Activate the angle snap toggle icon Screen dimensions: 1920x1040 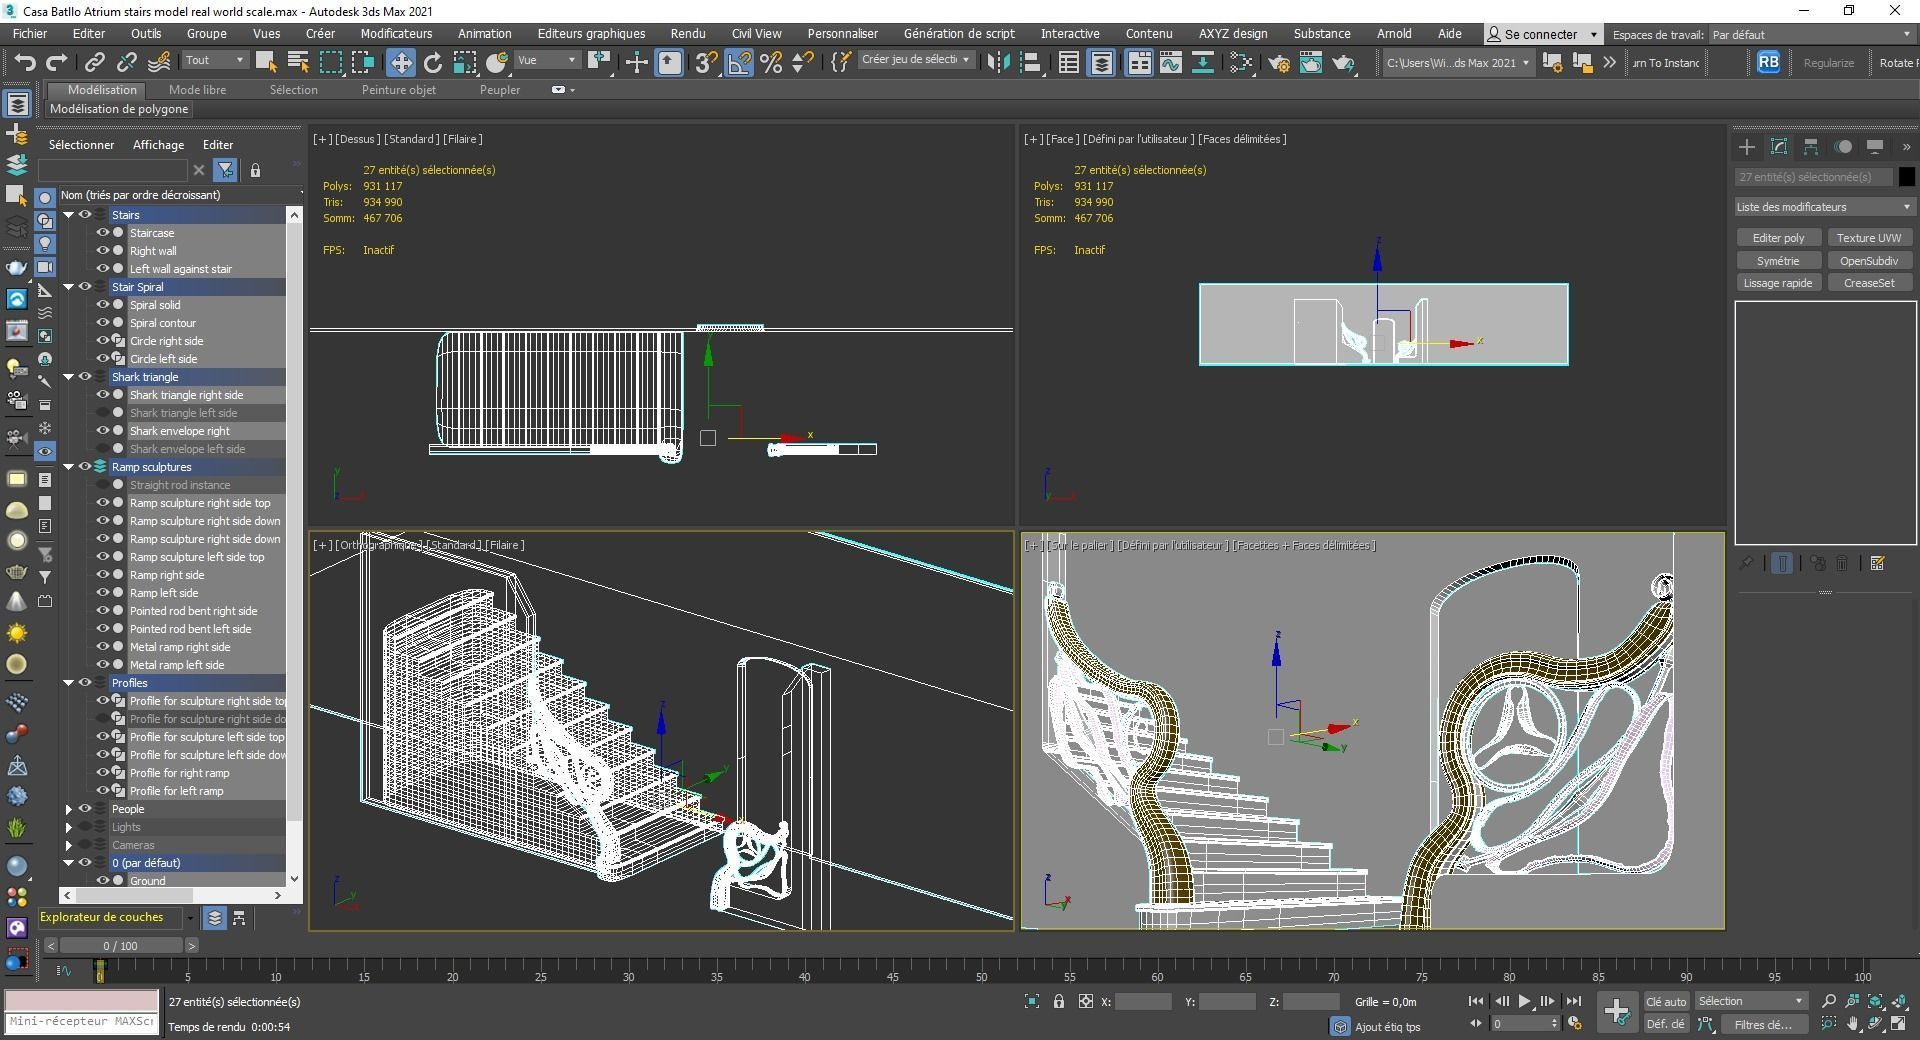pyautogui.click(x=738, y=62)
